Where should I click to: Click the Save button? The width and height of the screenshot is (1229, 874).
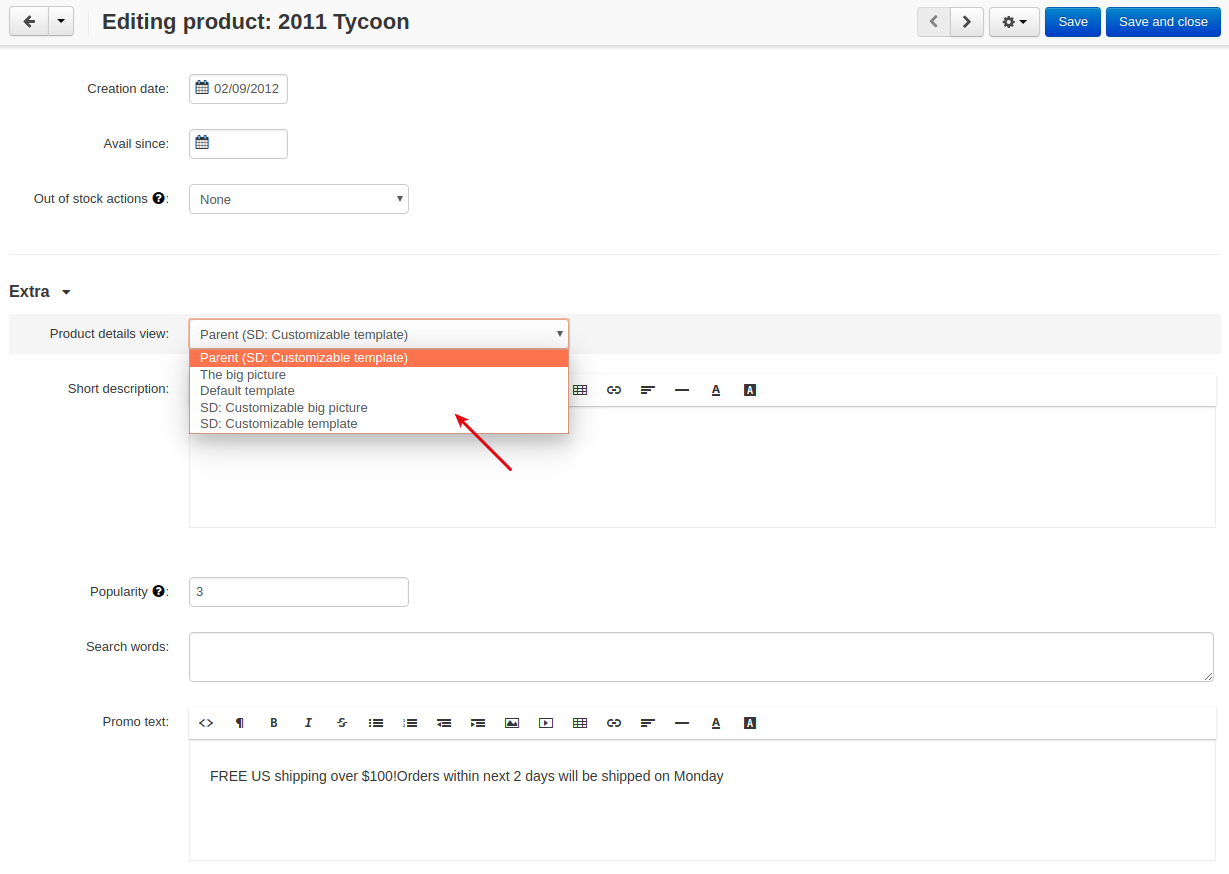click(1073, 22)
